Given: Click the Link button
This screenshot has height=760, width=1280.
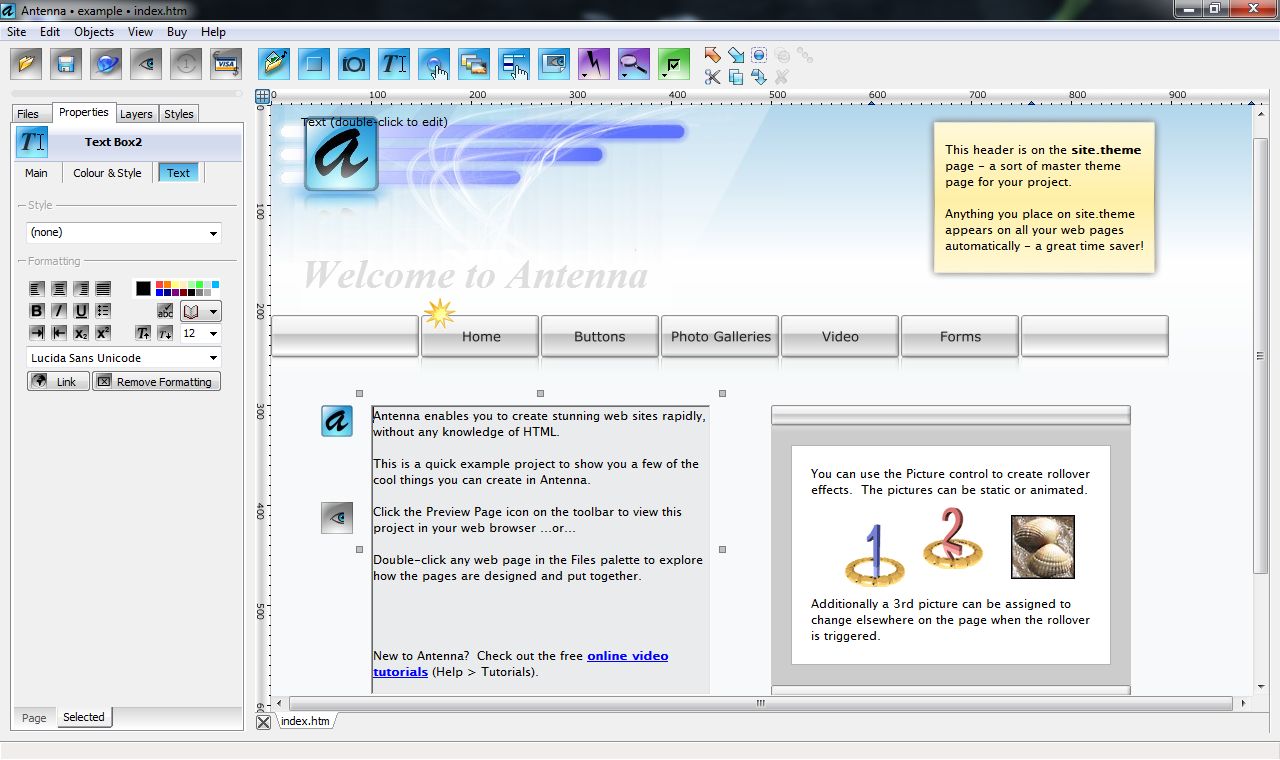Looking at the screenshot, I should pyautogui.click(x=58, y=381).
